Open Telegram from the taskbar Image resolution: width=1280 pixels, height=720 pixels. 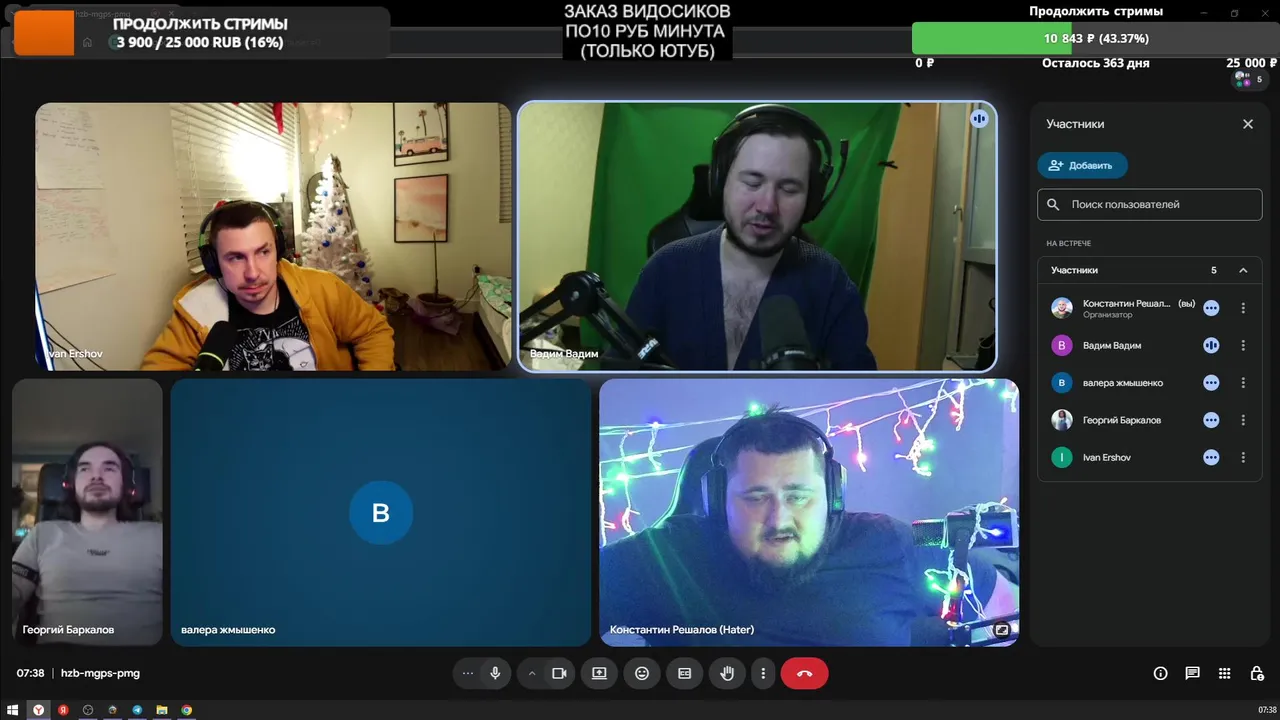coord(137,710)
